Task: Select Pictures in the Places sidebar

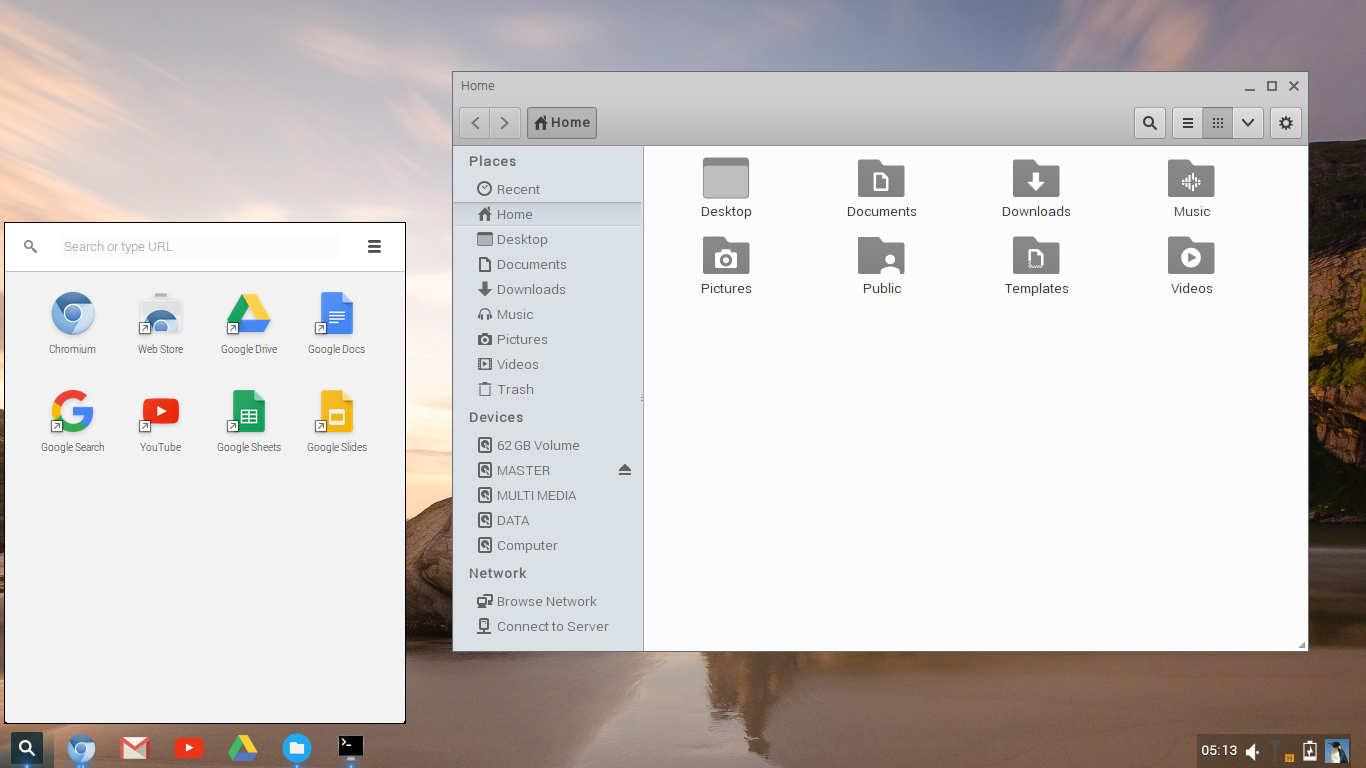Action: click(548, 339)
